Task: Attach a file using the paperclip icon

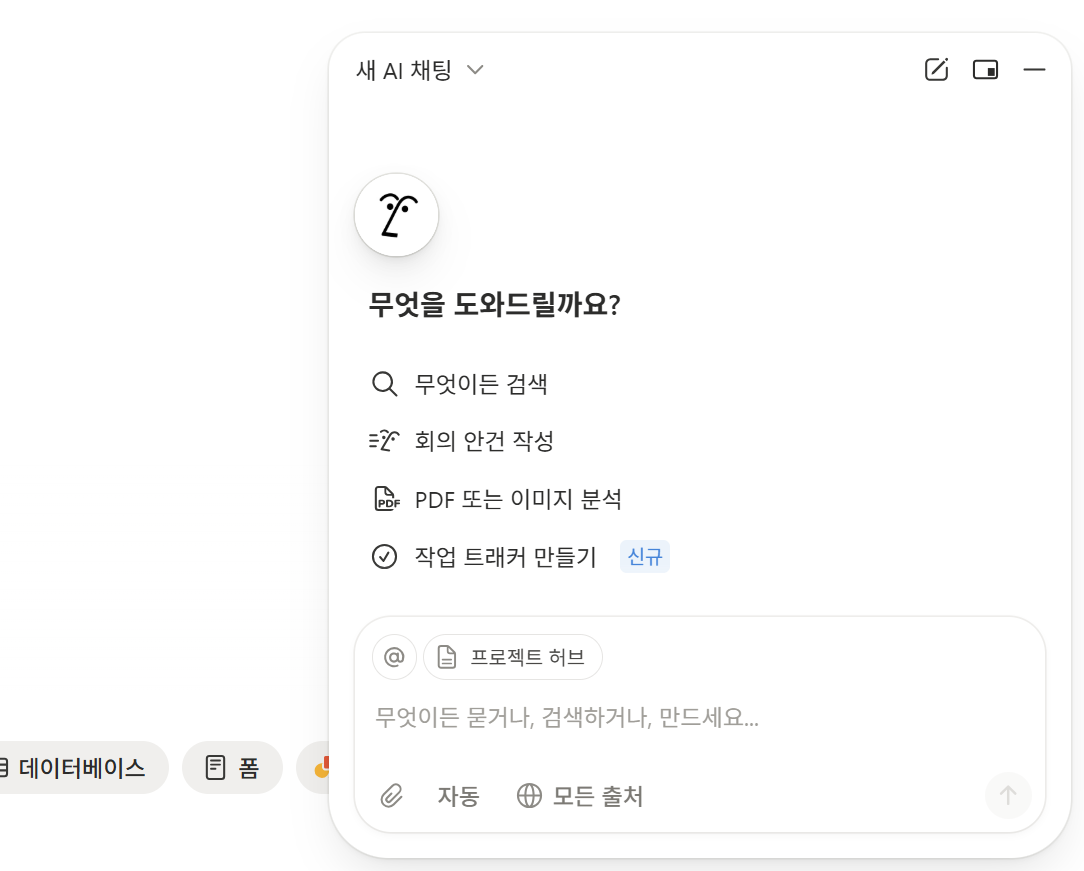Action: point(391,796)
